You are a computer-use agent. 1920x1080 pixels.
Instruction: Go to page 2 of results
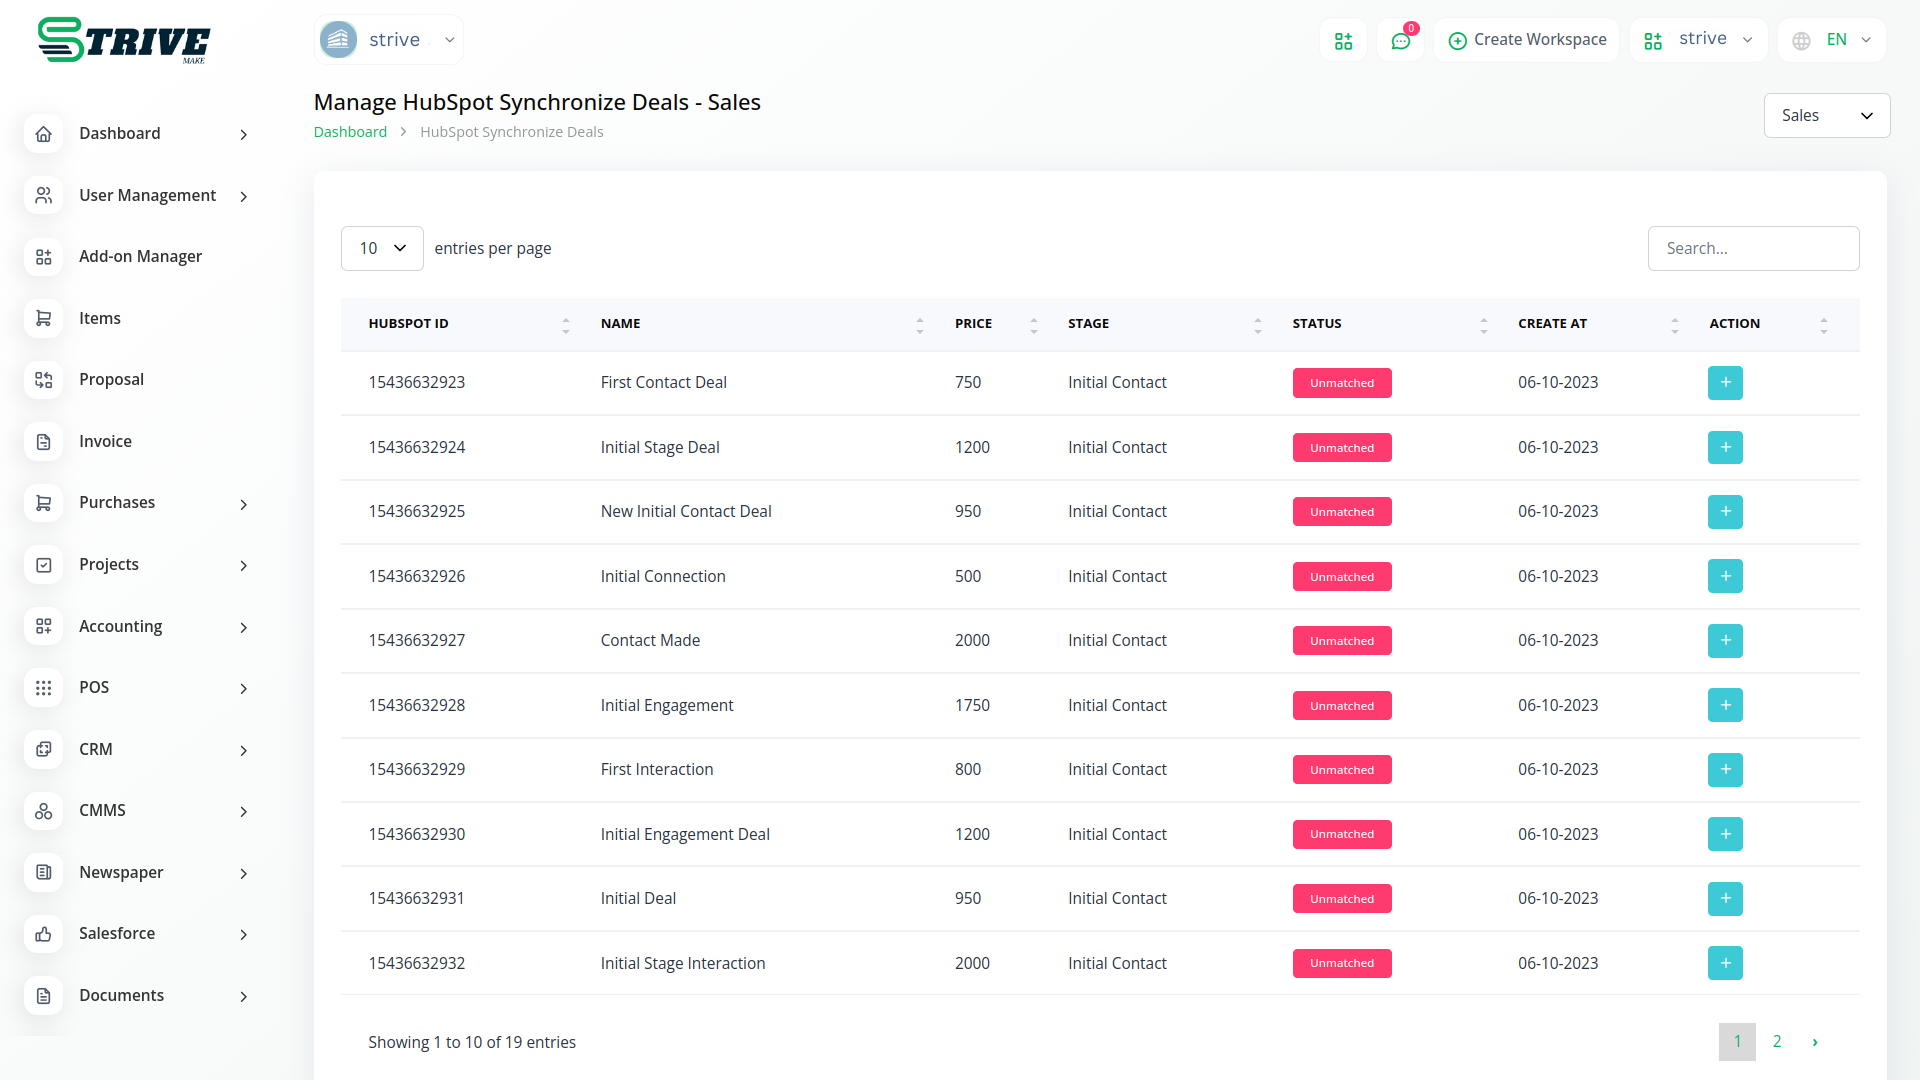(1777, 1042)
